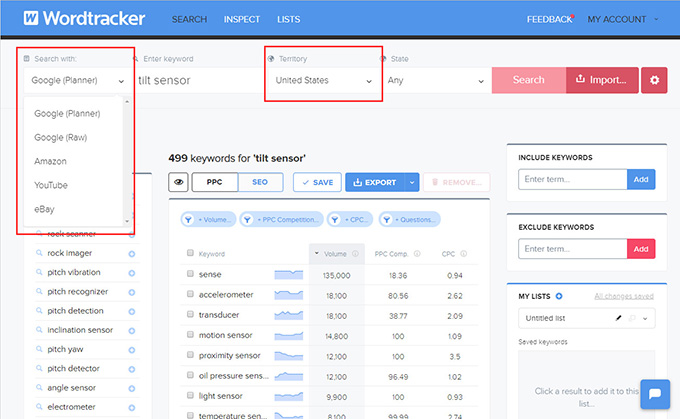Viewport: 680px width, 419px height.
Task: Toggle the select-all Keyword header checkbox
Action: [x=190, y=254]
